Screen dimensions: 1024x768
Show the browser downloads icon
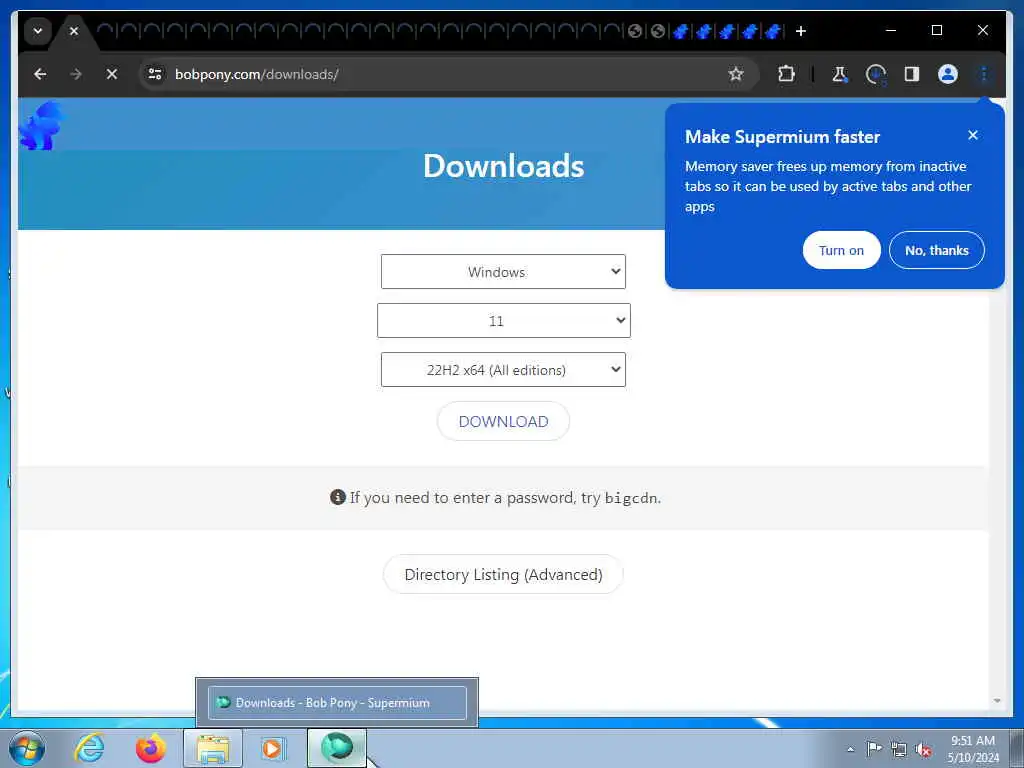876,74
